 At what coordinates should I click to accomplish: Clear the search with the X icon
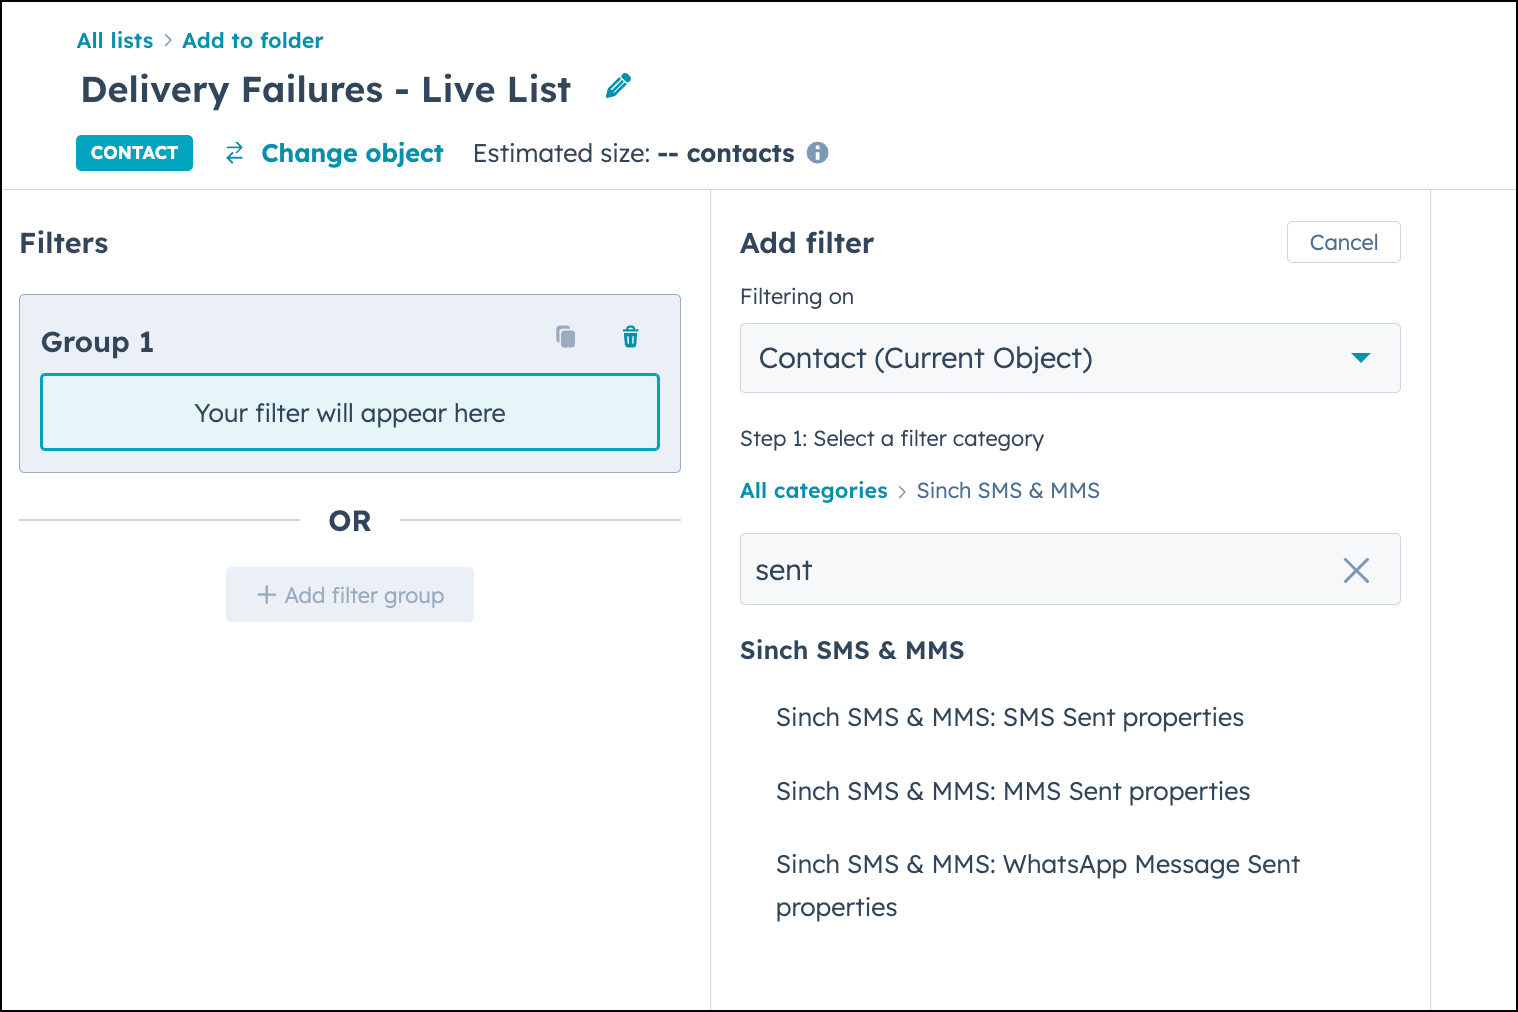[x=1356, y=570]
